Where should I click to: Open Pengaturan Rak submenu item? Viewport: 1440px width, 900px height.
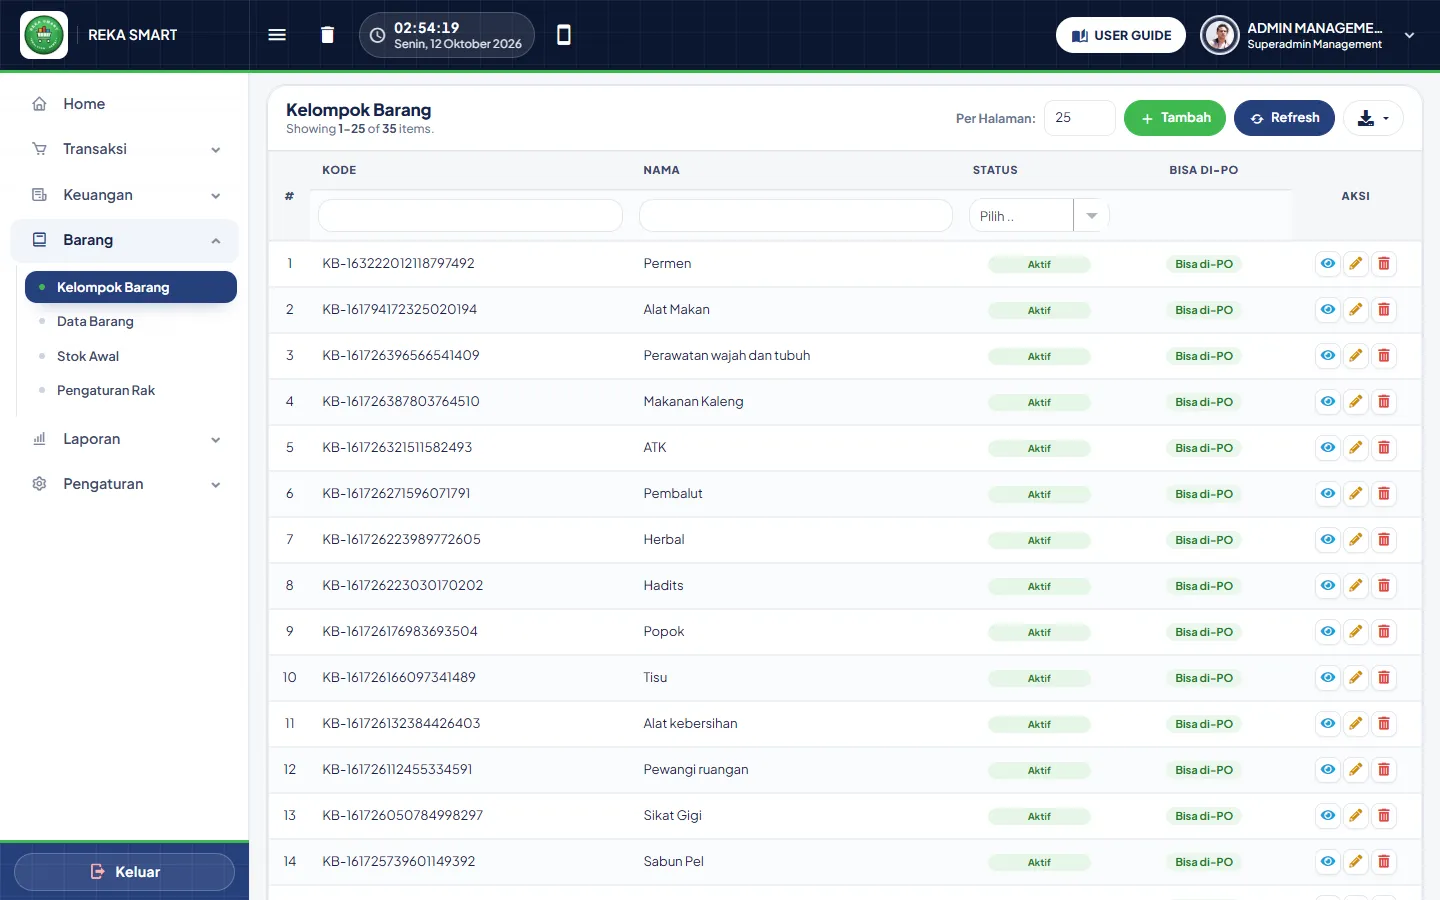click(131, 390)
